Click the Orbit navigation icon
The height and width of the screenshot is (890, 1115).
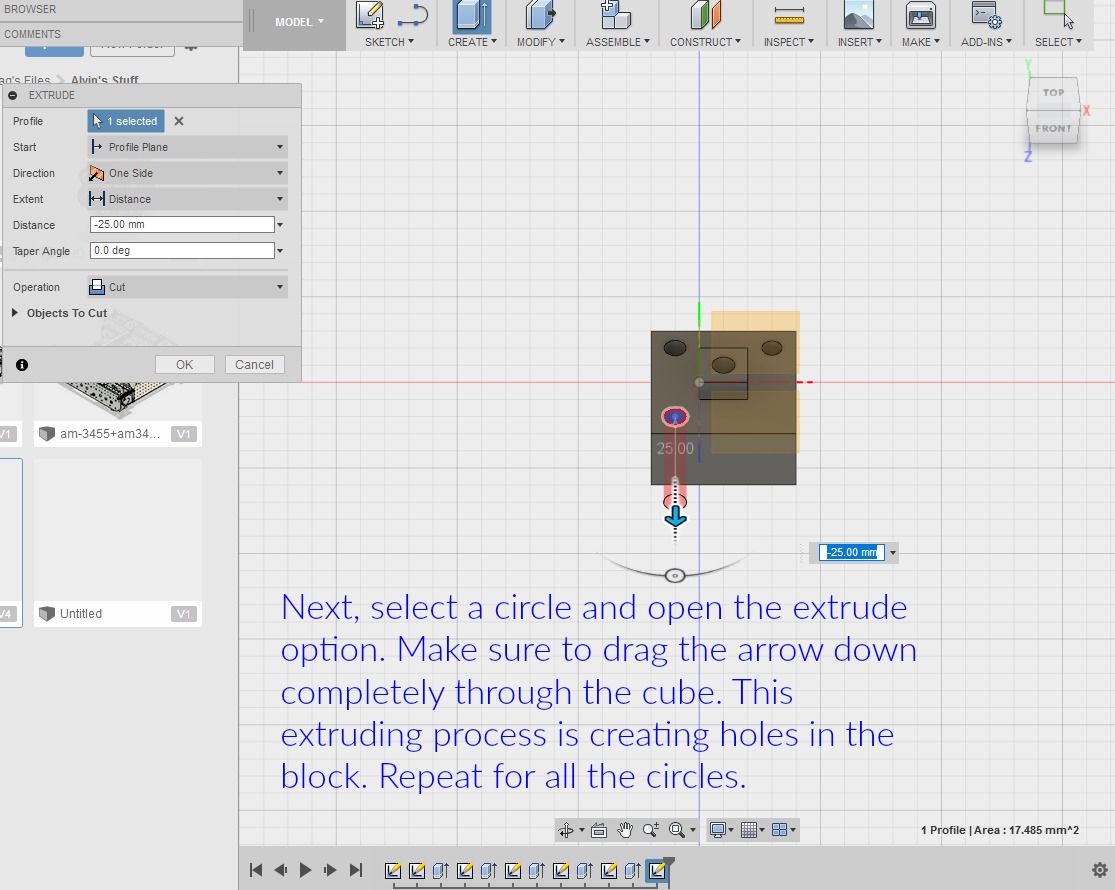pos(566,830)
